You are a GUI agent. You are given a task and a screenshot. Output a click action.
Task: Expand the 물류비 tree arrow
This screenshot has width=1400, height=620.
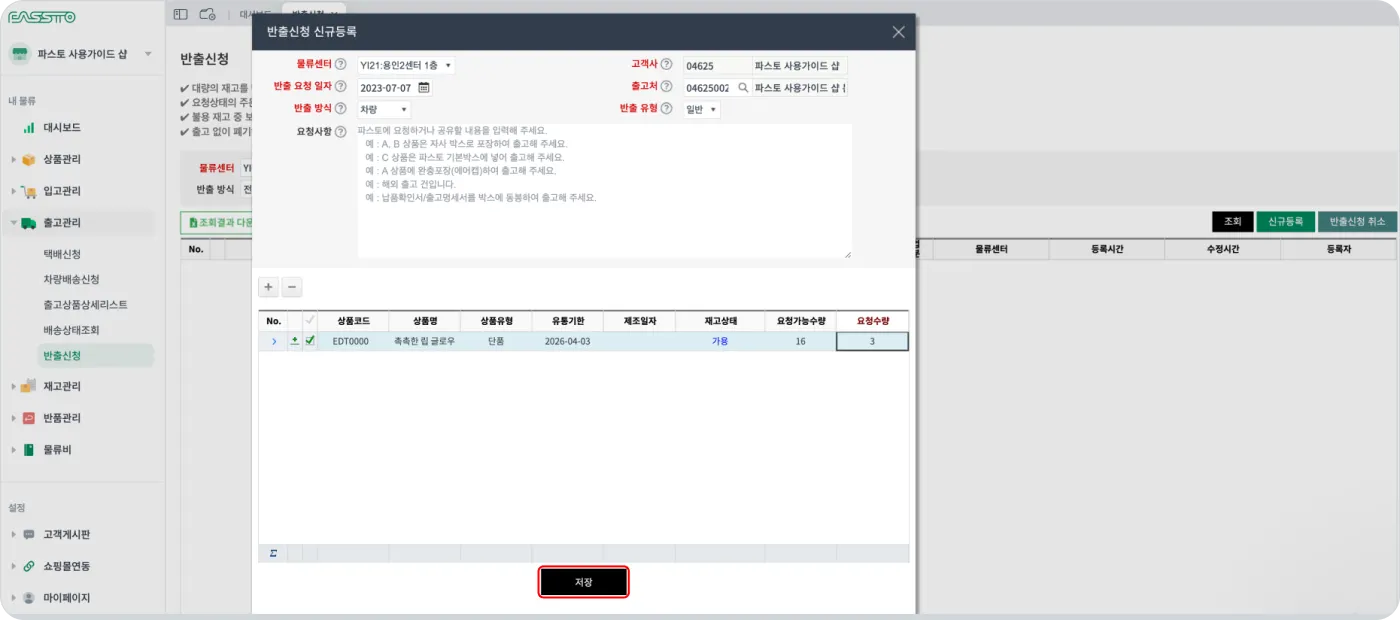13,450
